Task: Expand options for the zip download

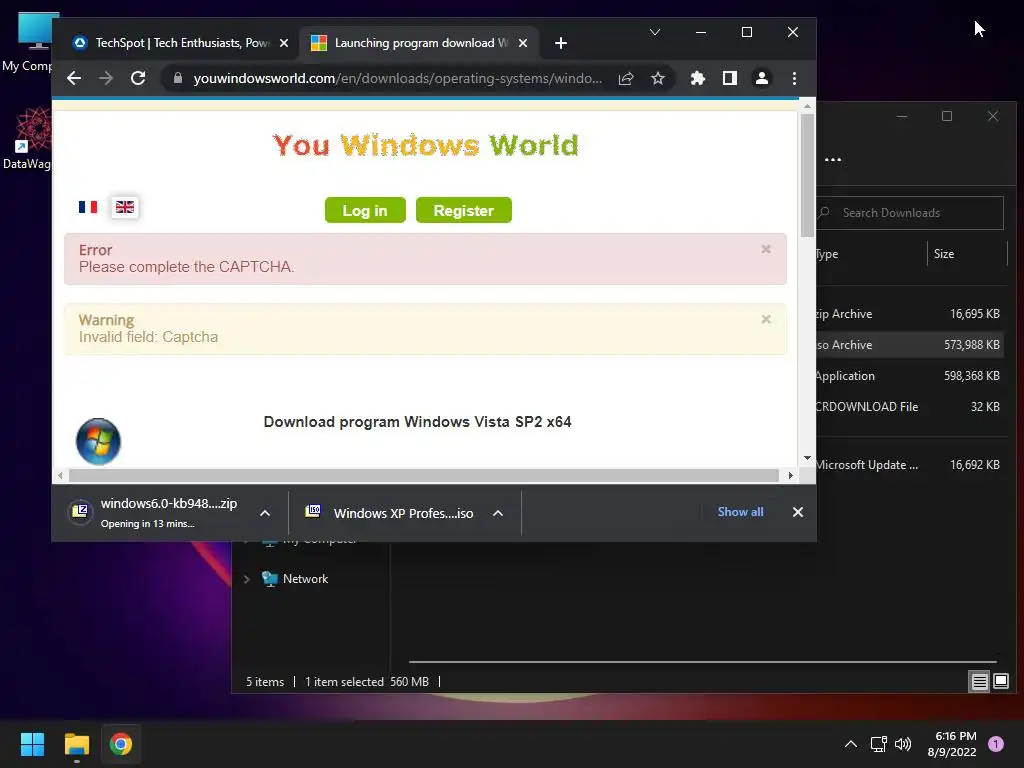Action: point(265,513)
